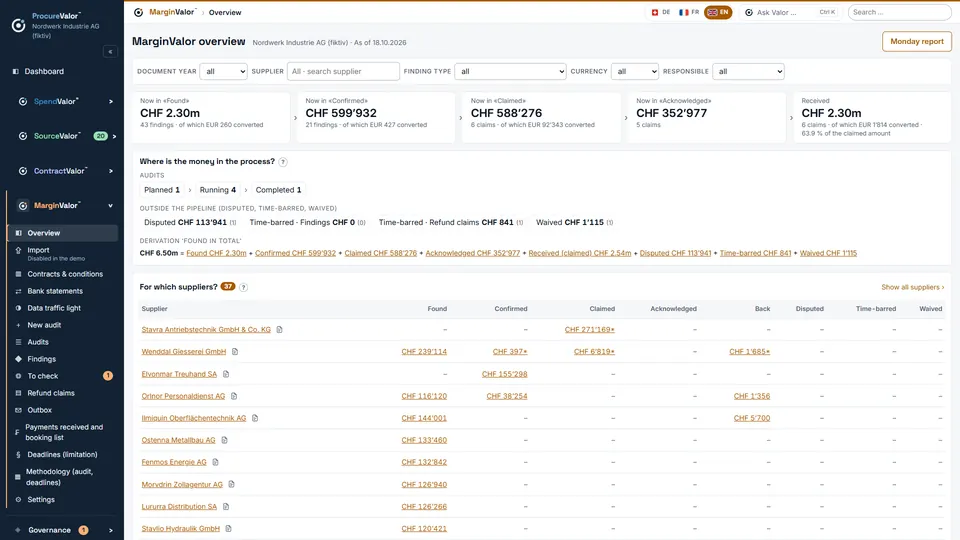Open help icon beside For which suppliers

click(244, 287)
